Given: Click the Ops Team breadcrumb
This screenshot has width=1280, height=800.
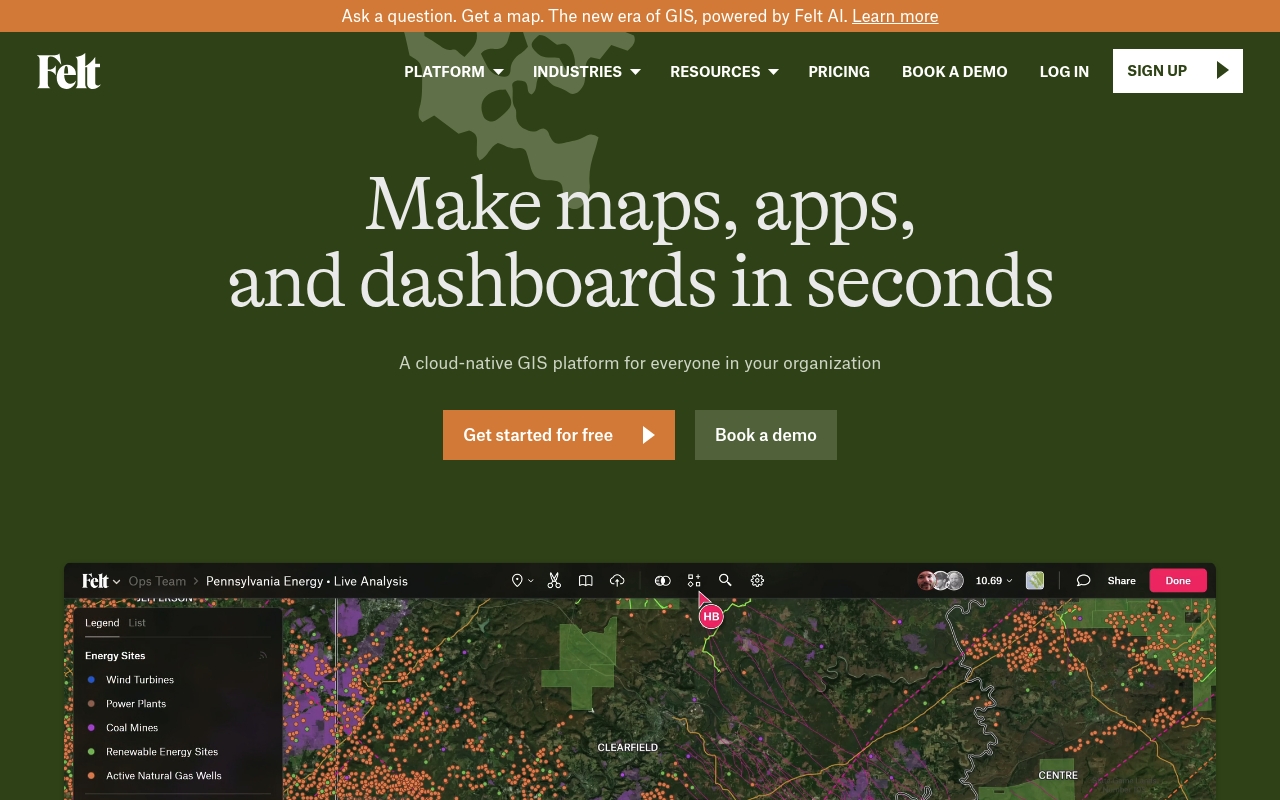Looking at the screenshot, I should coord(157,581).
